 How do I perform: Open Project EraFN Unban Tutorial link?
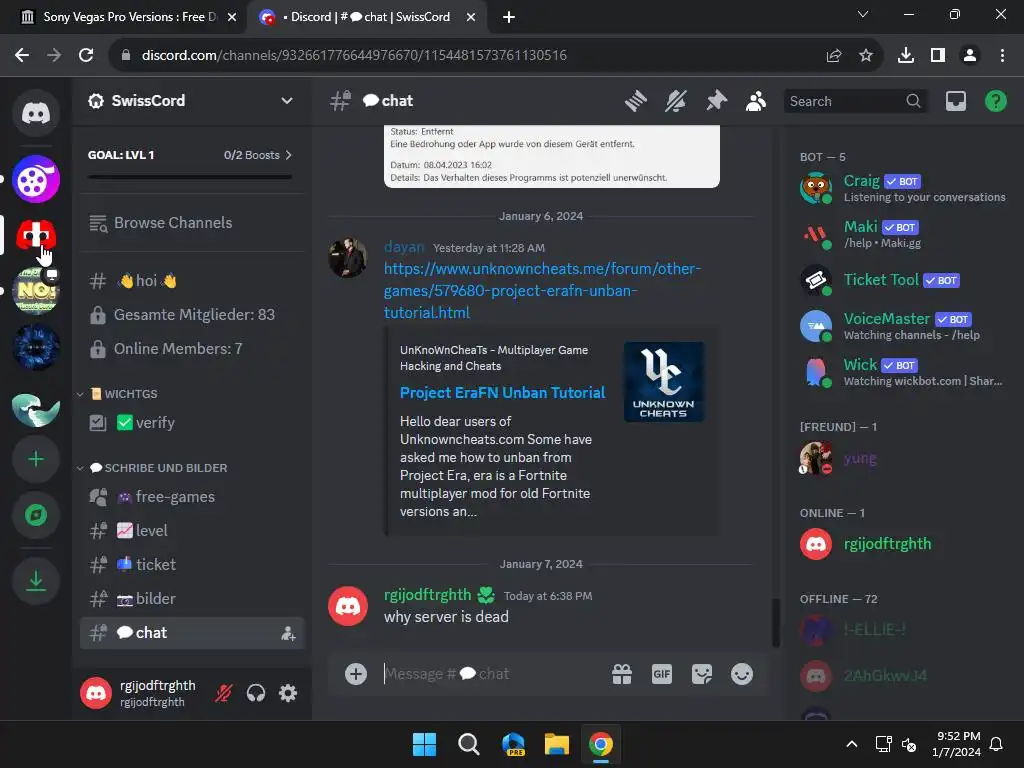[x=502, y=392]
